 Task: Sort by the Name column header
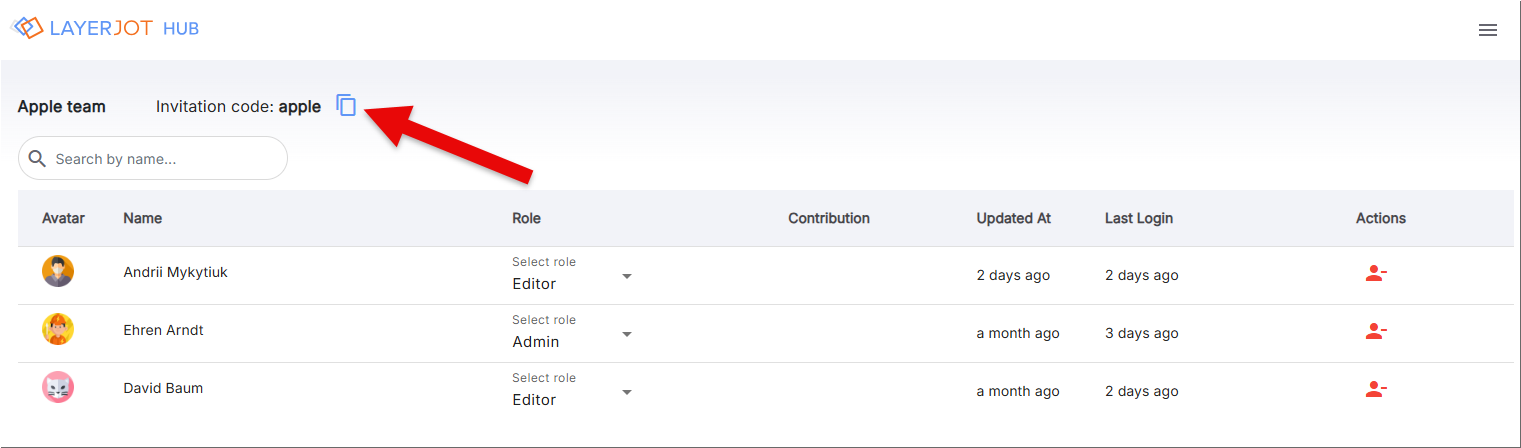click(143, 218)
